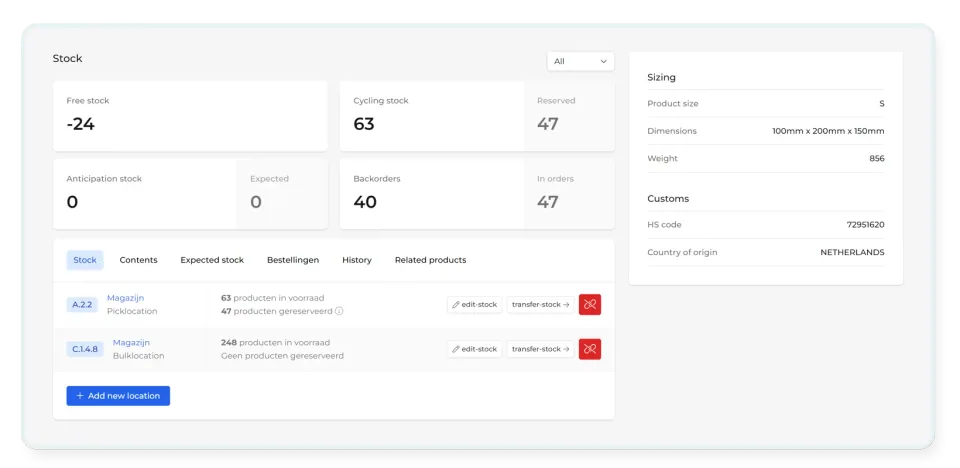Image resolution: width=960 pixels, height=468 pixels.
Task: Click Geen producten gereserveerd text
Action: (x=282, y=356)
